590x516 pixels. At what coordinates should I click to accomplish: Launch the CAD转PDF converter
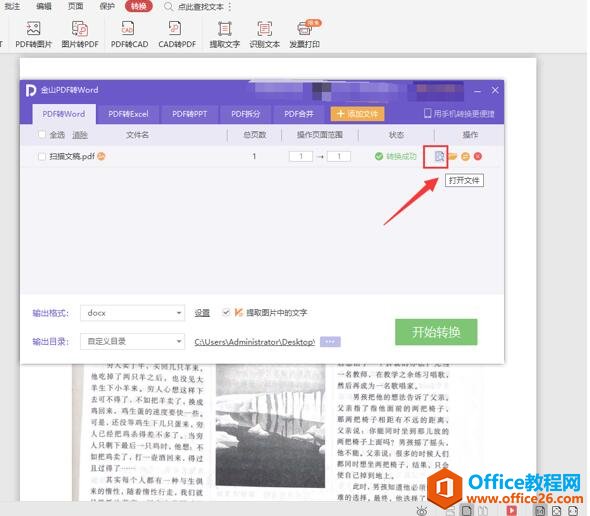(177, 35)
